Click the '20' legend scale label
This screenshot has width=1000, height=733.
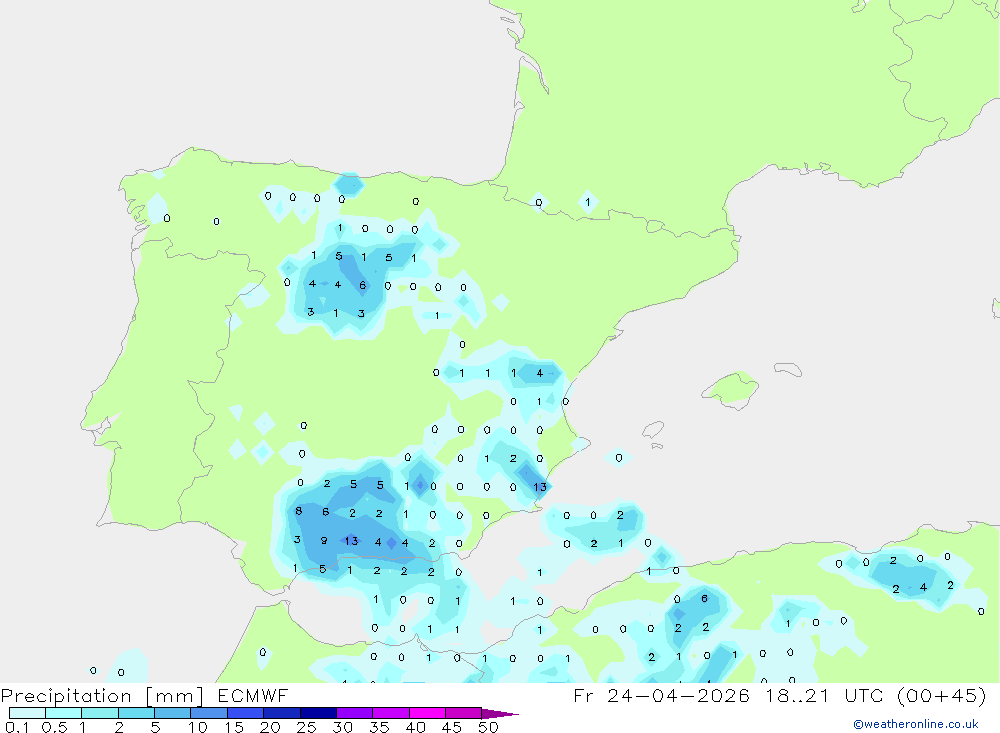pyautogui.click(x=270, y=727)
